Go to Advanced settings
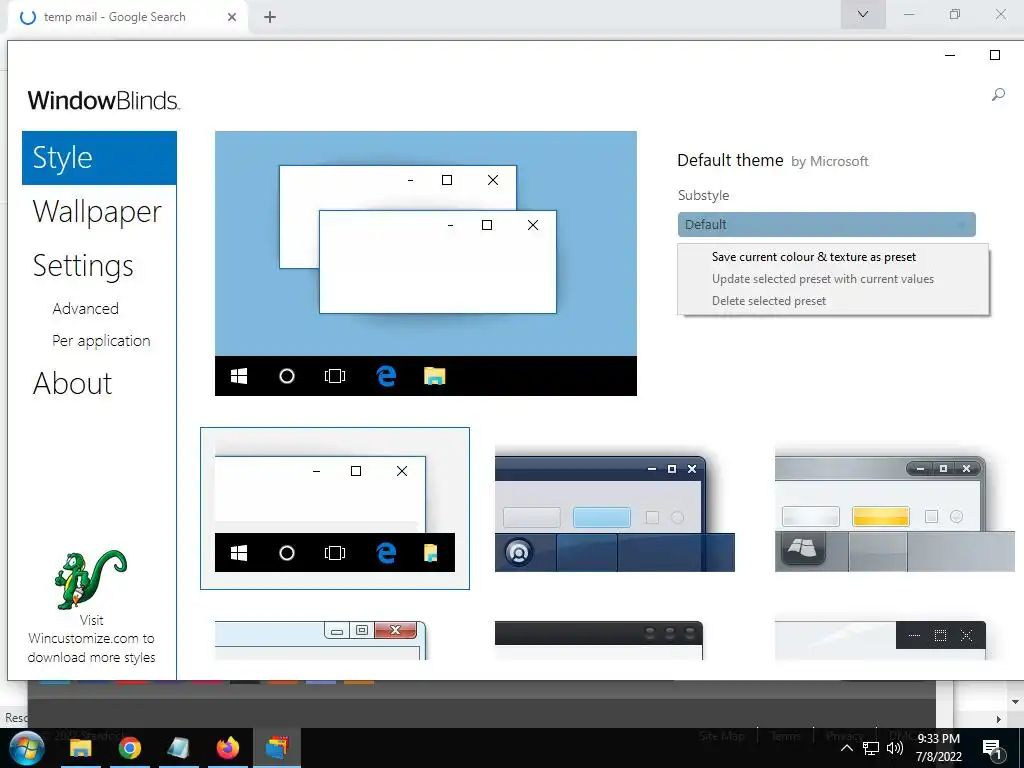 click(86, 308)
